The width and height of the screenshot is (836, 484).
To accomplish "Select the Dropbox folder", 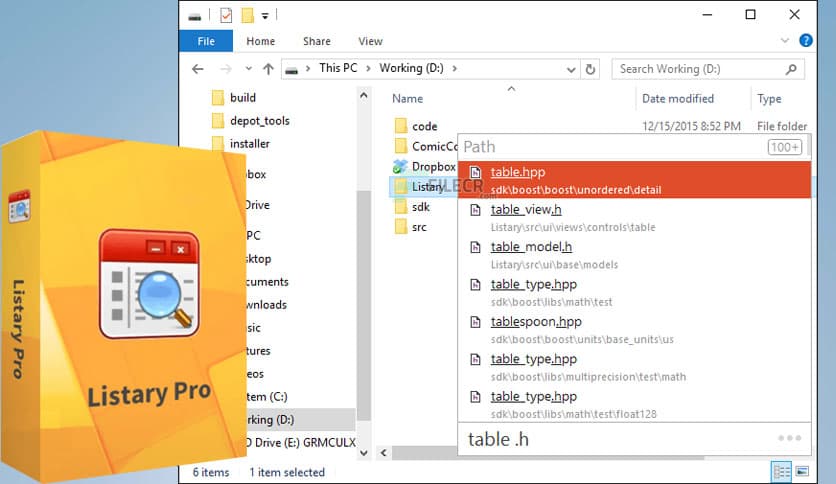I will pyautogui.click(x=424, y=166).
